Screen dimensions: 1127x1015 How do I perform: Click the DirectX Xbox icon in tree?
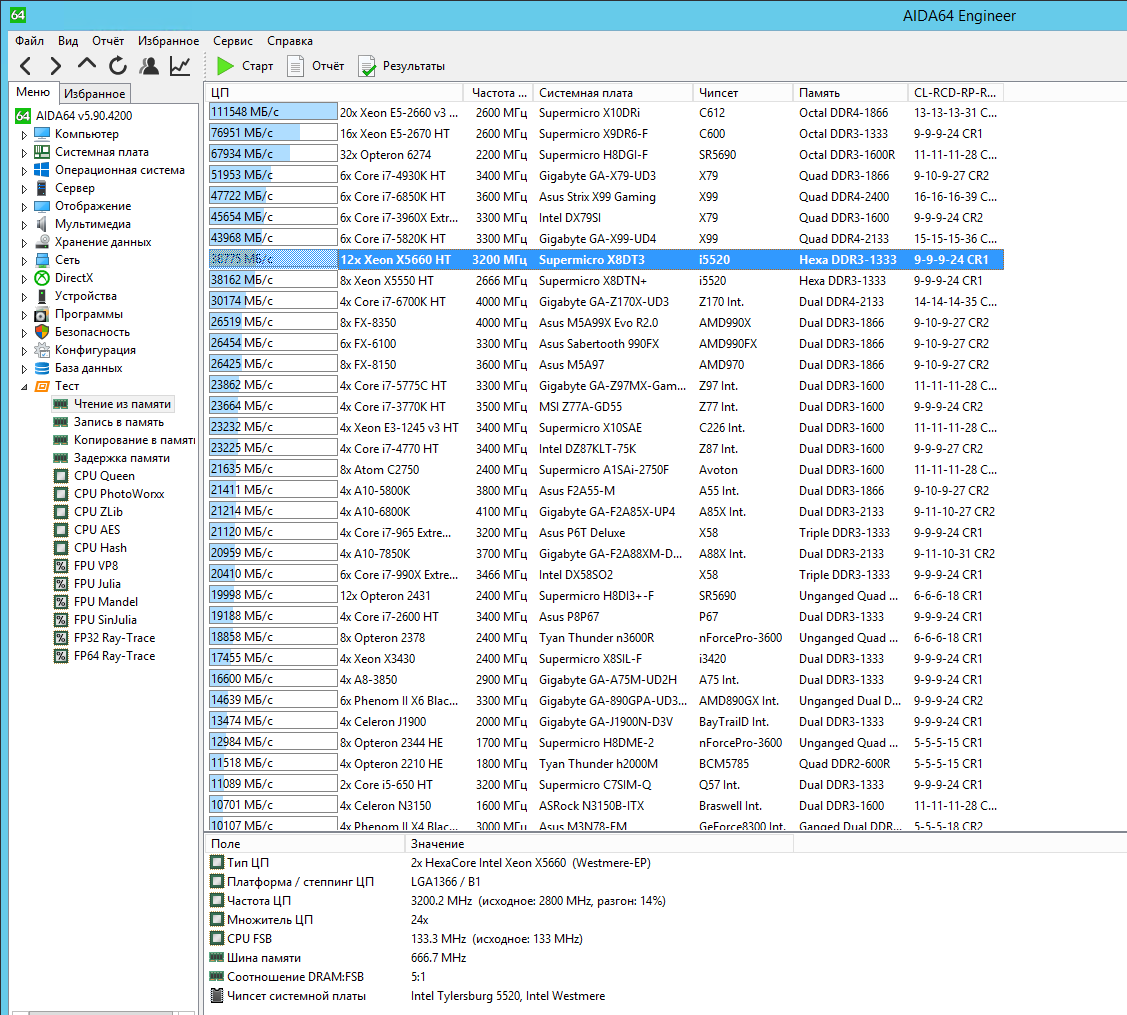tap(42, 277)
